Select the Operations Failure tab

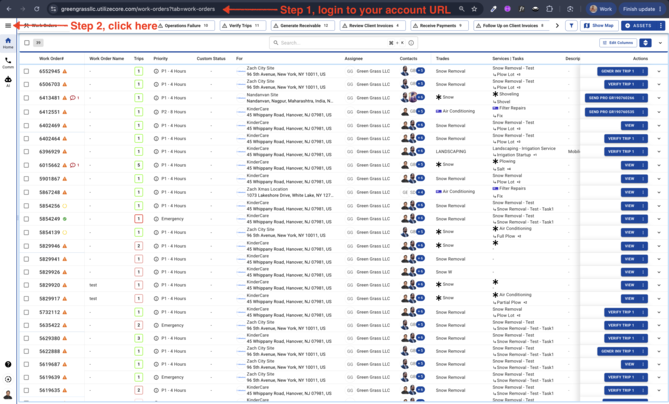186,26
